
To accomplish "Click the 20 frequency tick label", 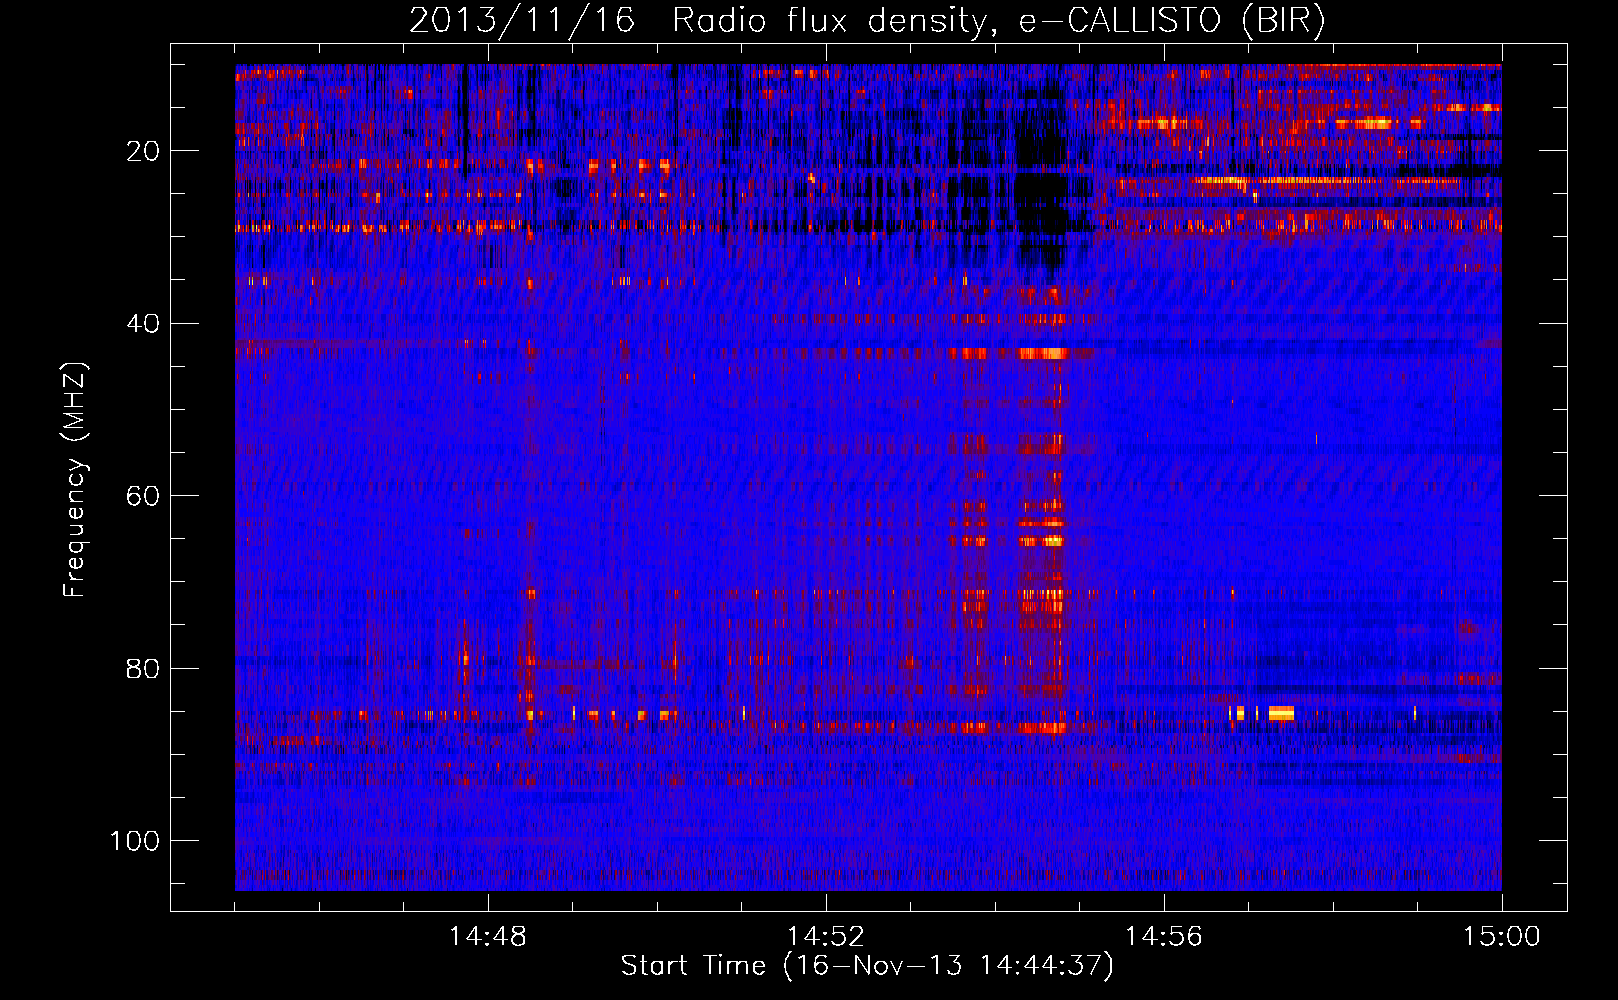I will click(143, 151).
